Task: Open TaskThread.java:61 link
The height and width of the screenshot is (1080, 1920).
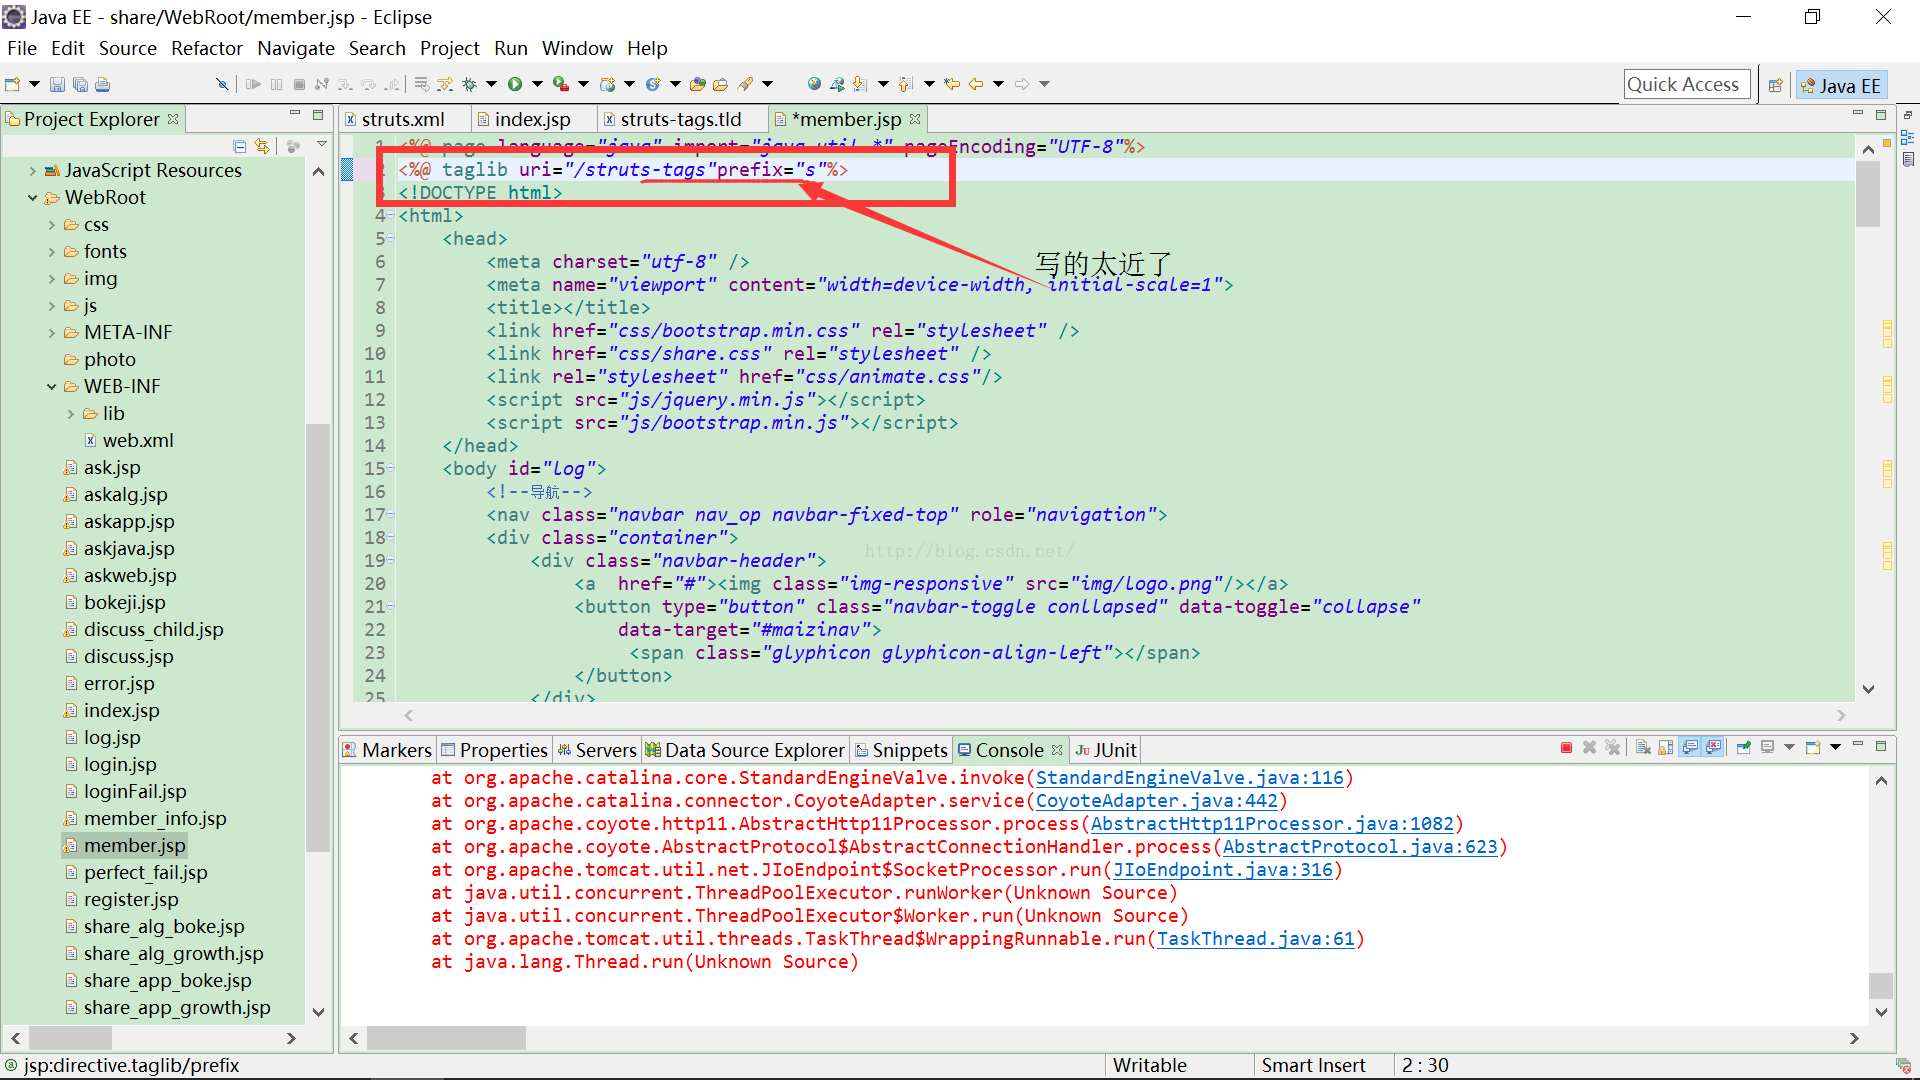Action: click(1255, 939)
